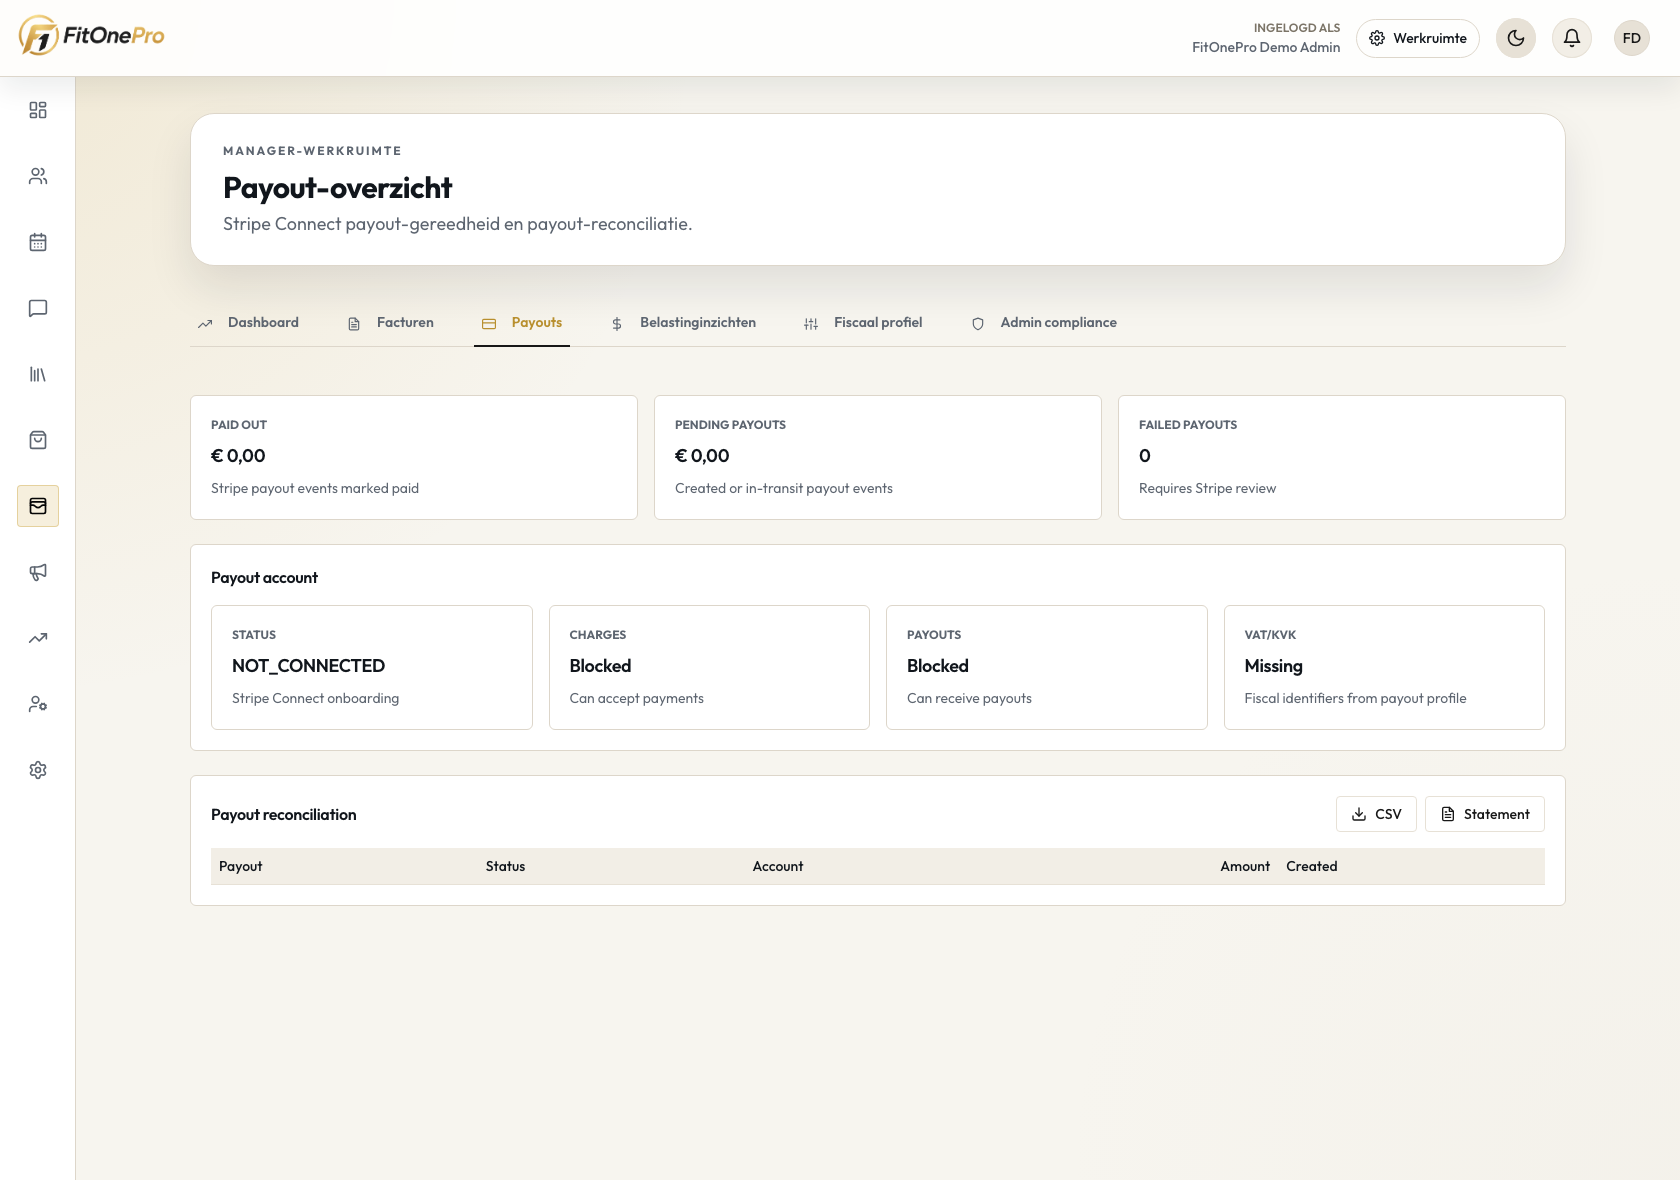Open the settings gear sidebar icon
The width and height of the screenshot is (1680, 1180).
tap(38, 770)
